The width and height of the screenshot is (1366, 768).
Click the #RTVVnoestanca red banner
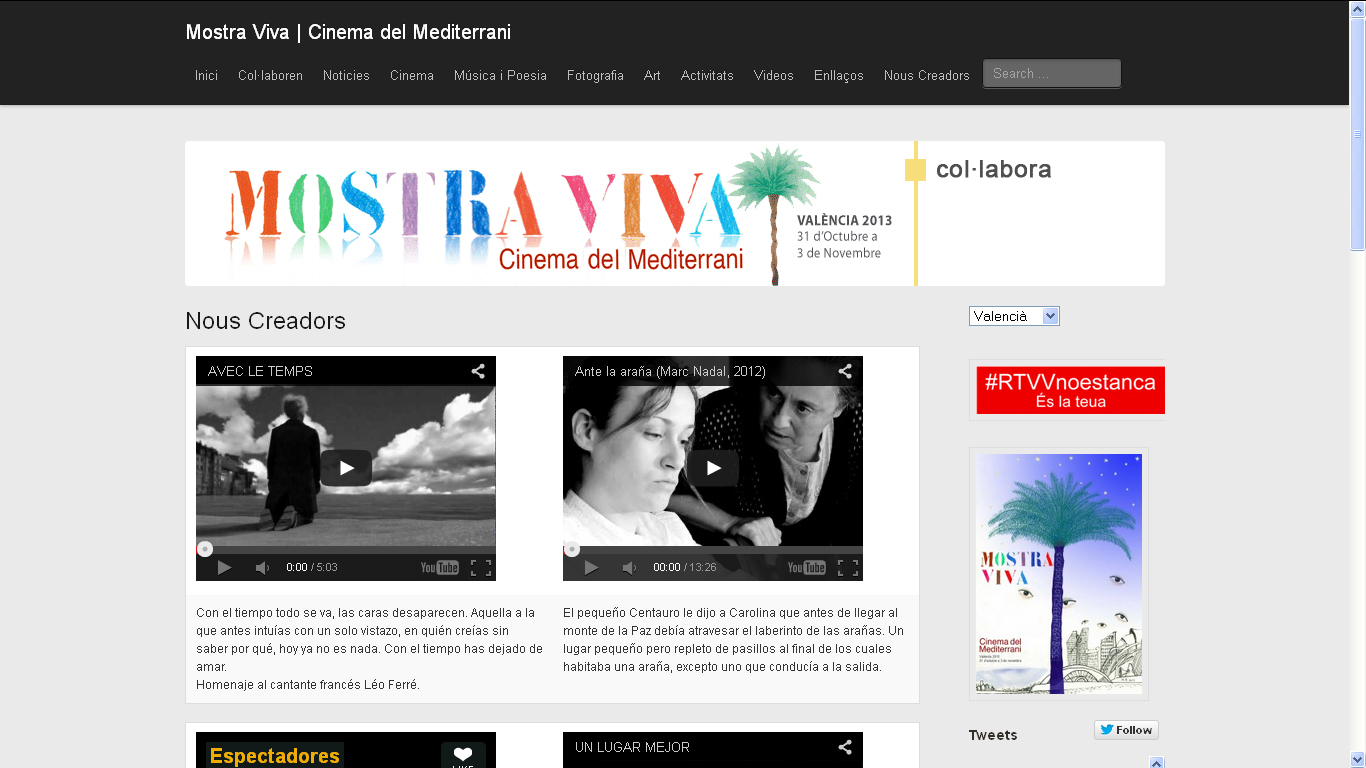pyautogui.click(x=1070, y=390)
